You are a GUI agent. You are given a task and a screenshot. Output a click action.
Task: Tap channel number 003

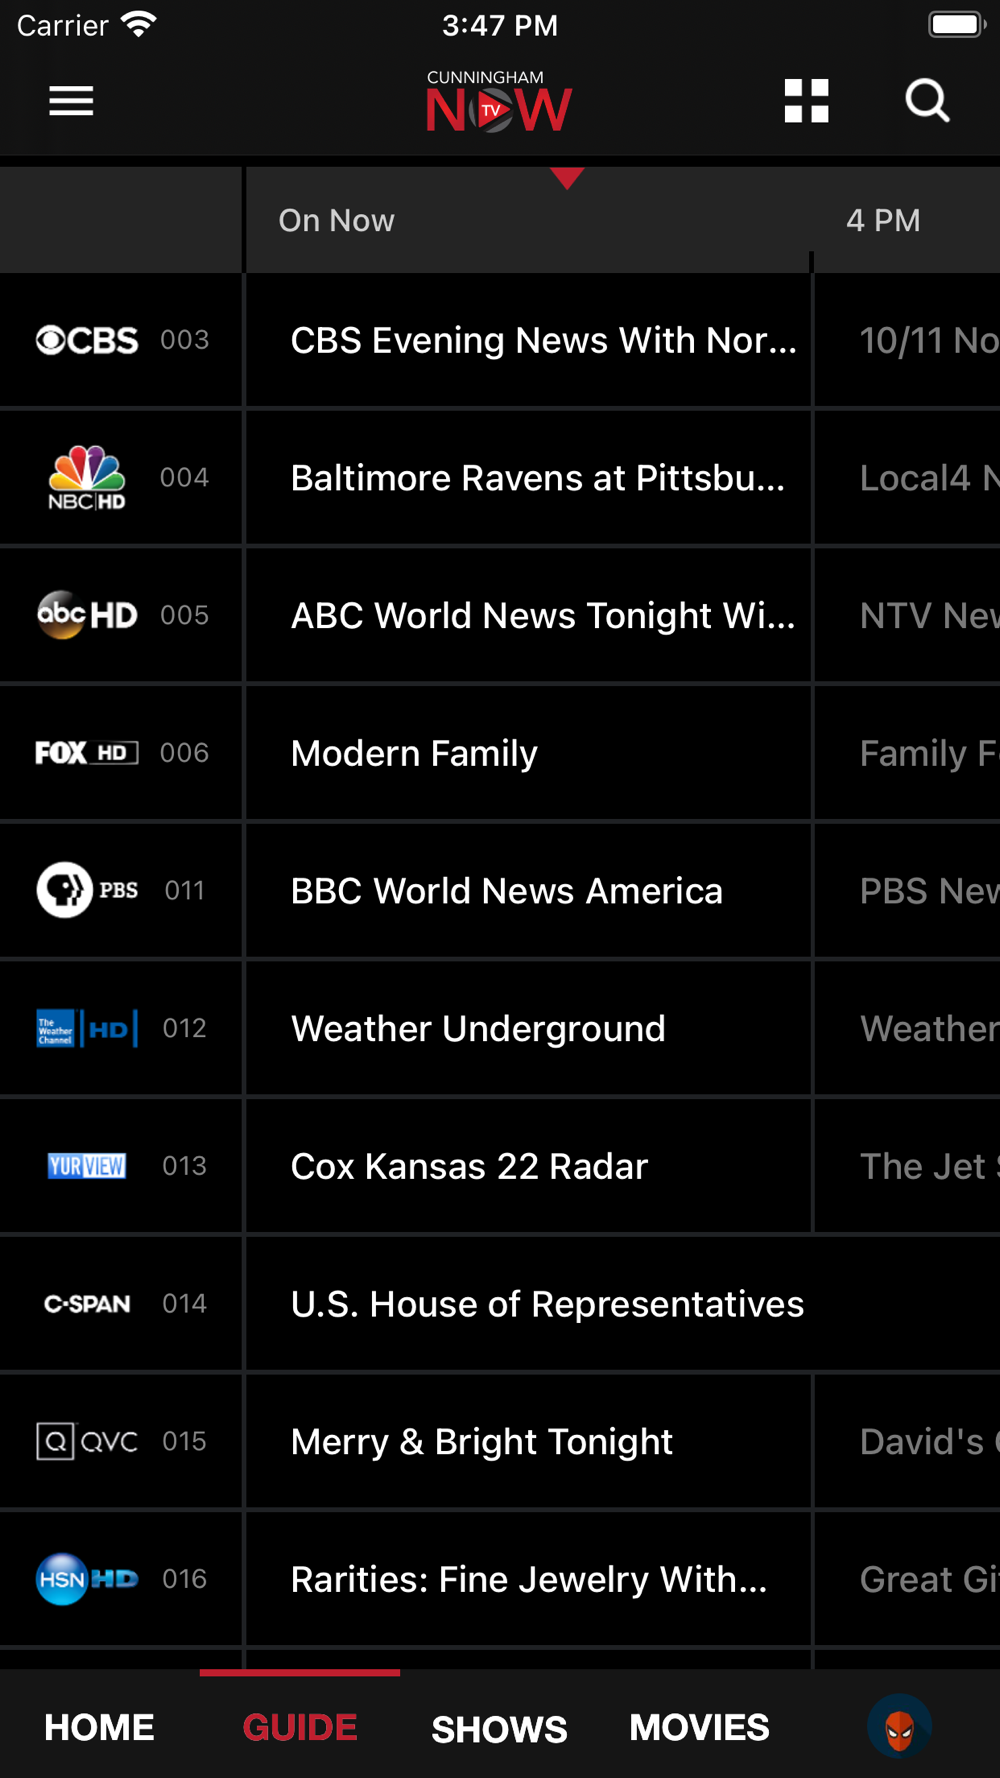[185, 340]
